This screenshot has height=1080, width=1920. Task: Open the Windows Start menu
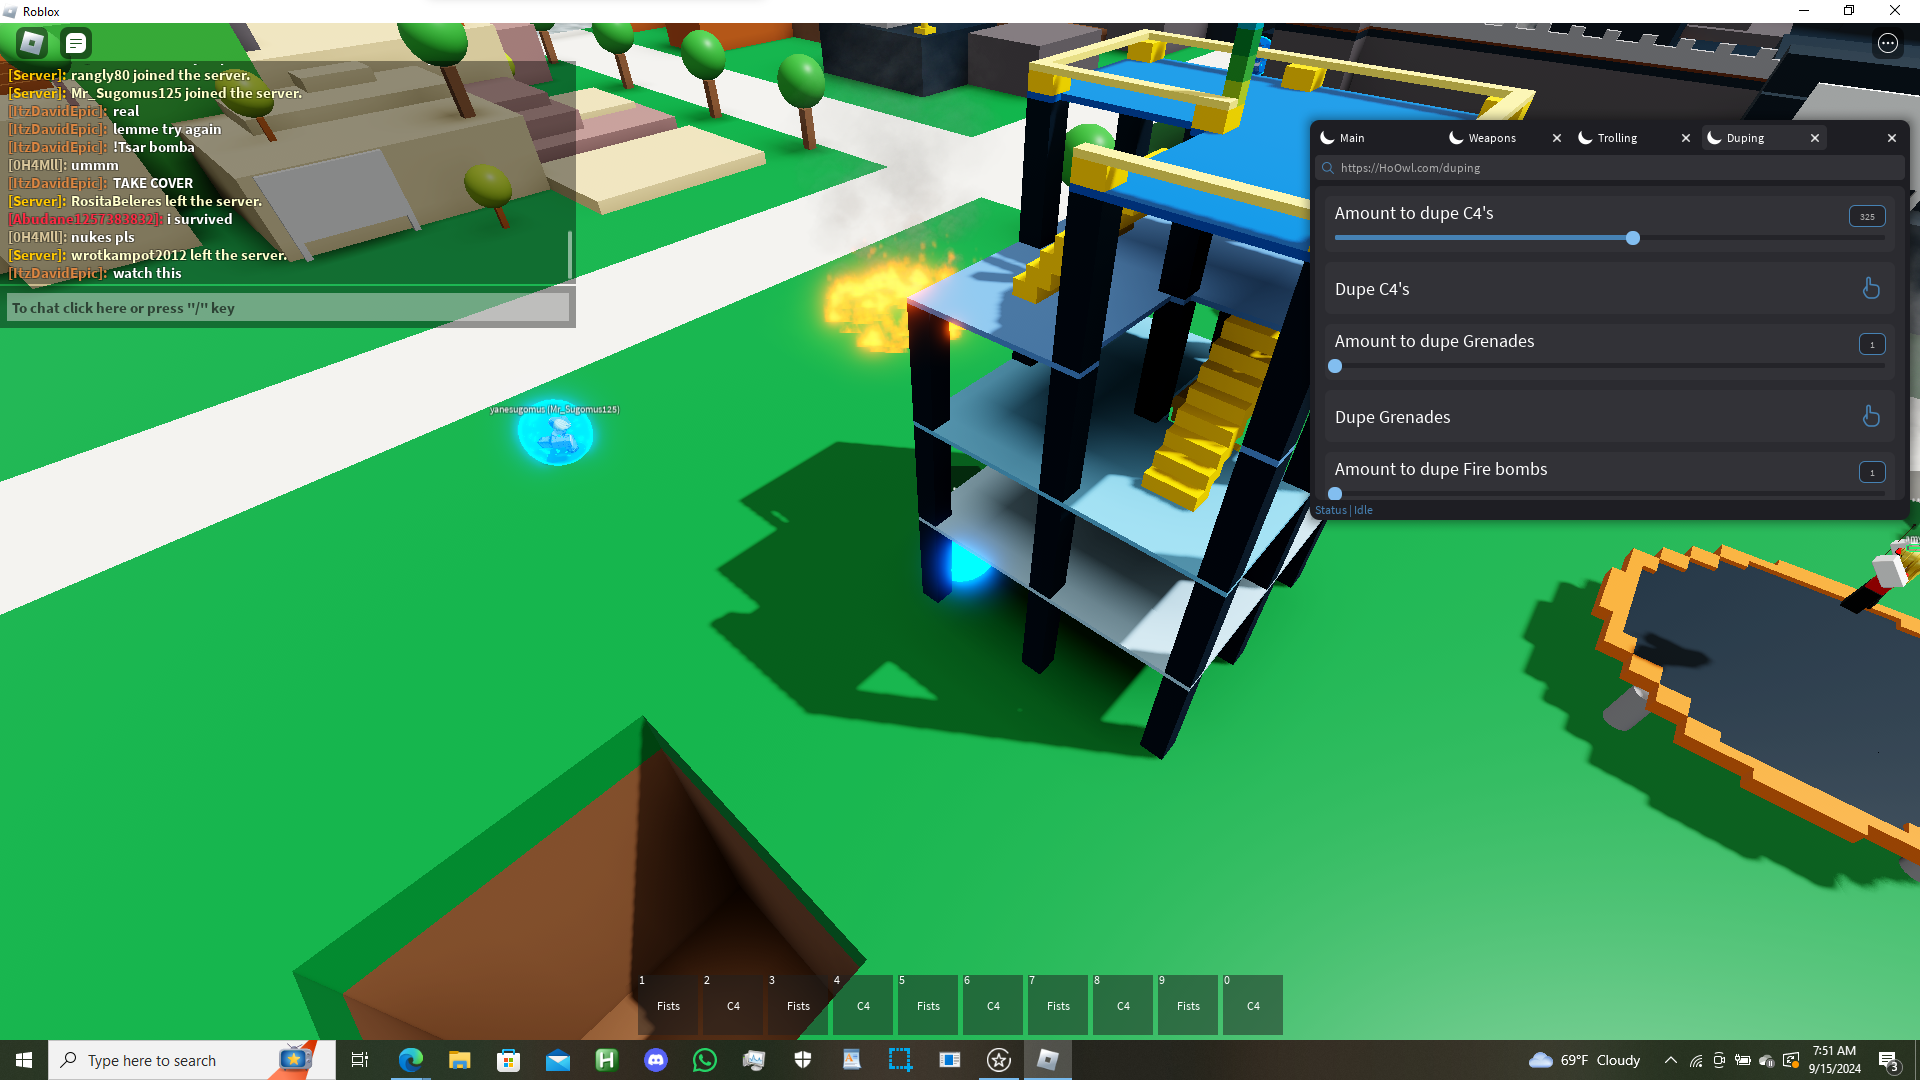[x=24, y=1060]
